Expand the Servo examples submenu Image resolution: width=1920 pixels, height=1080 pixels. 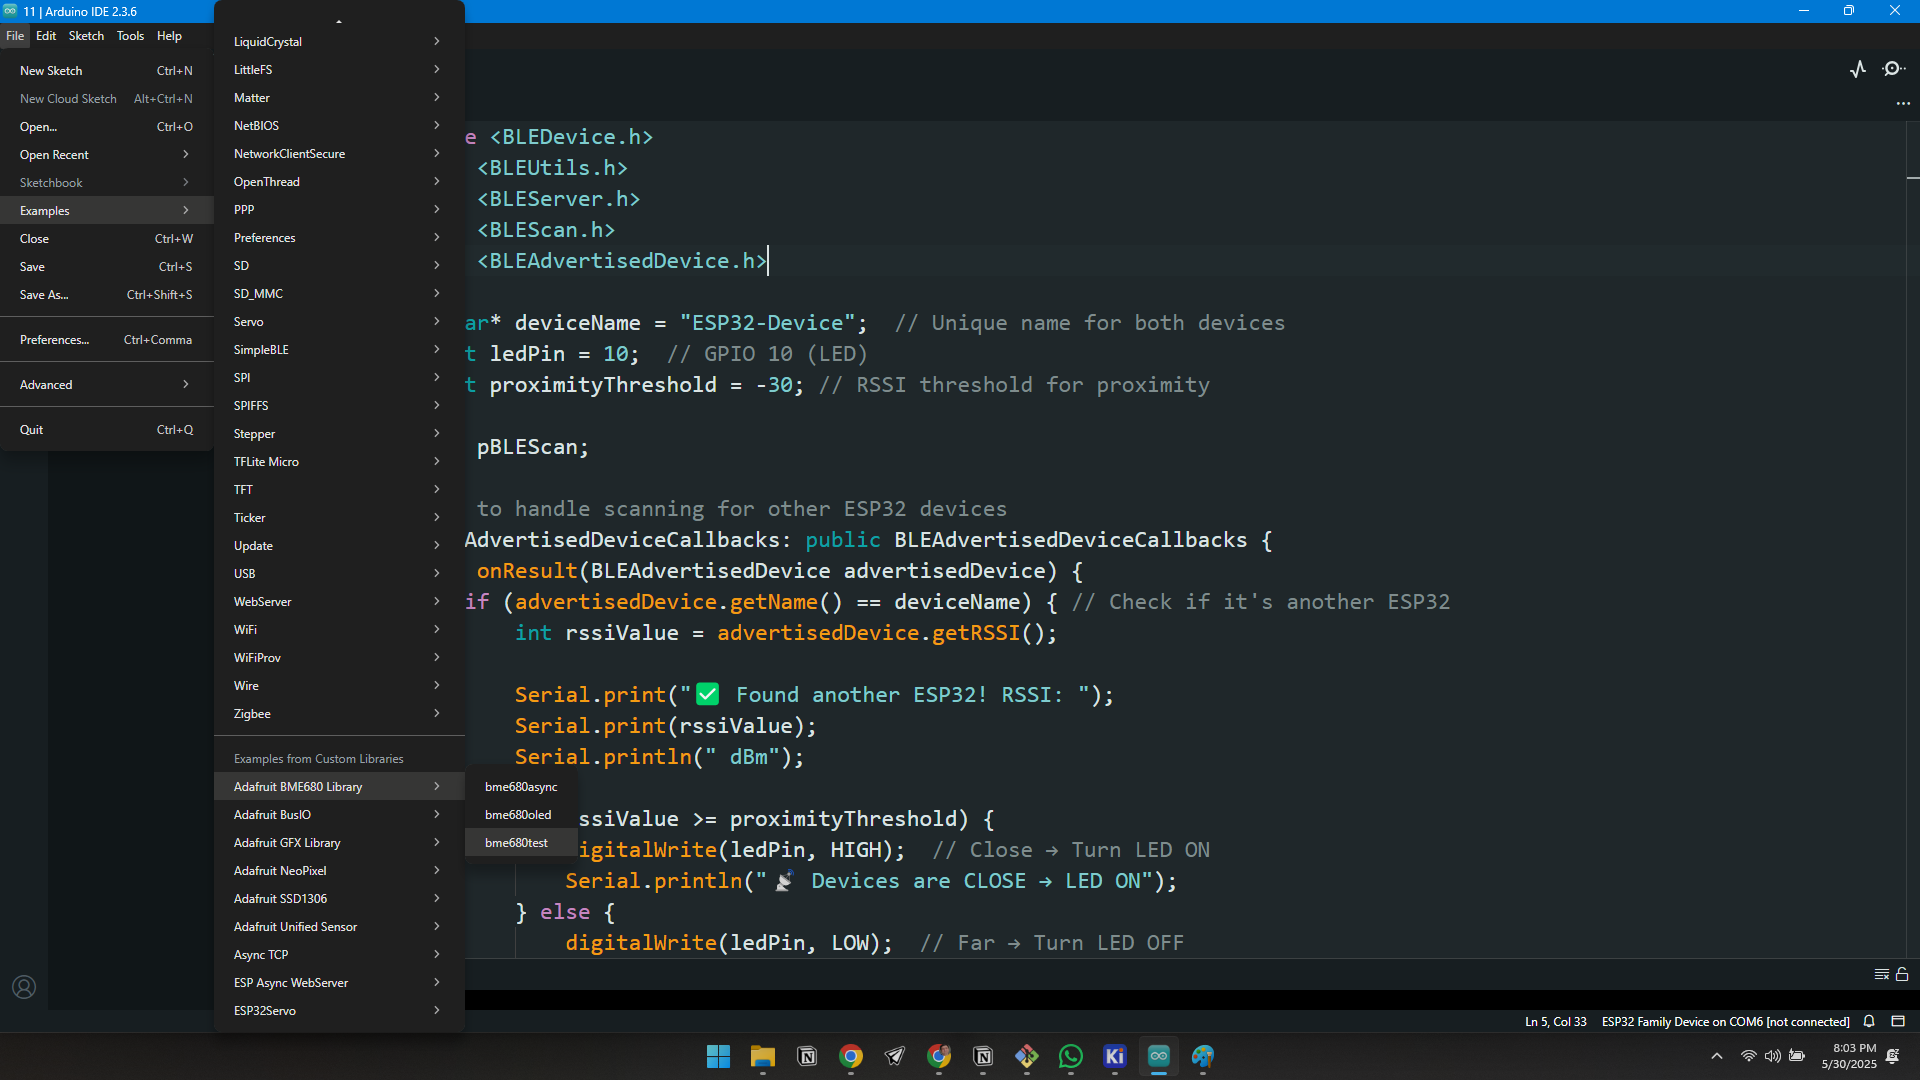point(339,322)
